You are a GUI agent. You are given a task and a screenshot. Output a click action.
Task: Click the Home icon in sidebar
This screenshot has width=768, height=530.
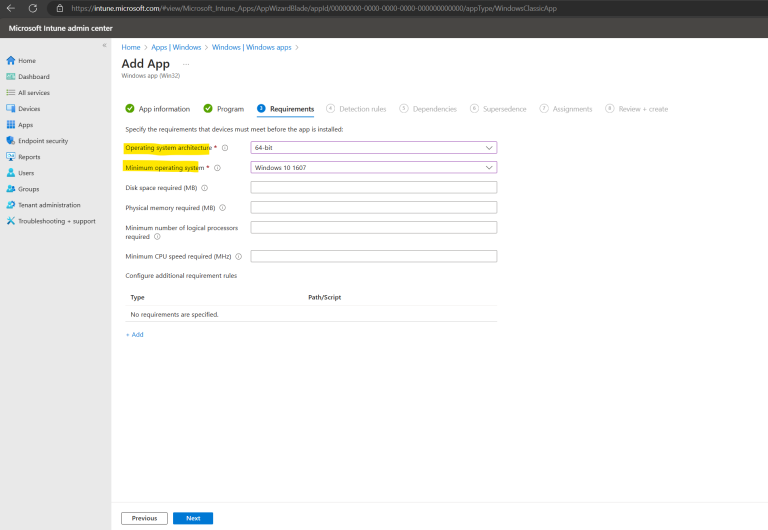(11, 60)
